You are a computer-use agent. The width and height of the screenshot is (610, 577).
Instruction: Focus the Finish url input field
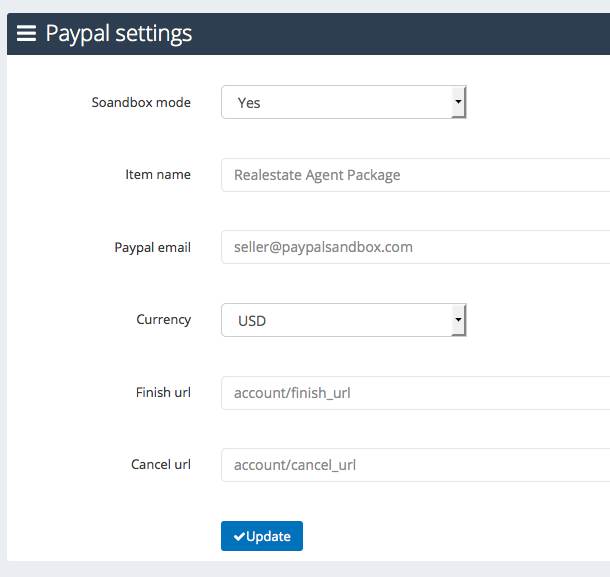(415, 393)
